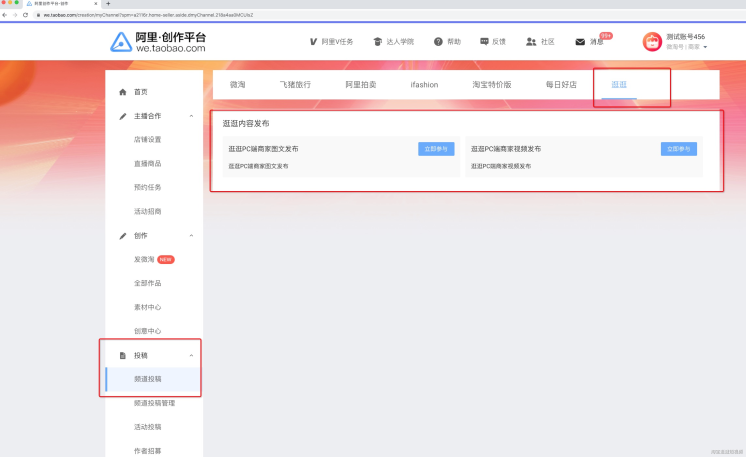Collapse the 投稿 sidebar section
746x457 pixels.
191,355
